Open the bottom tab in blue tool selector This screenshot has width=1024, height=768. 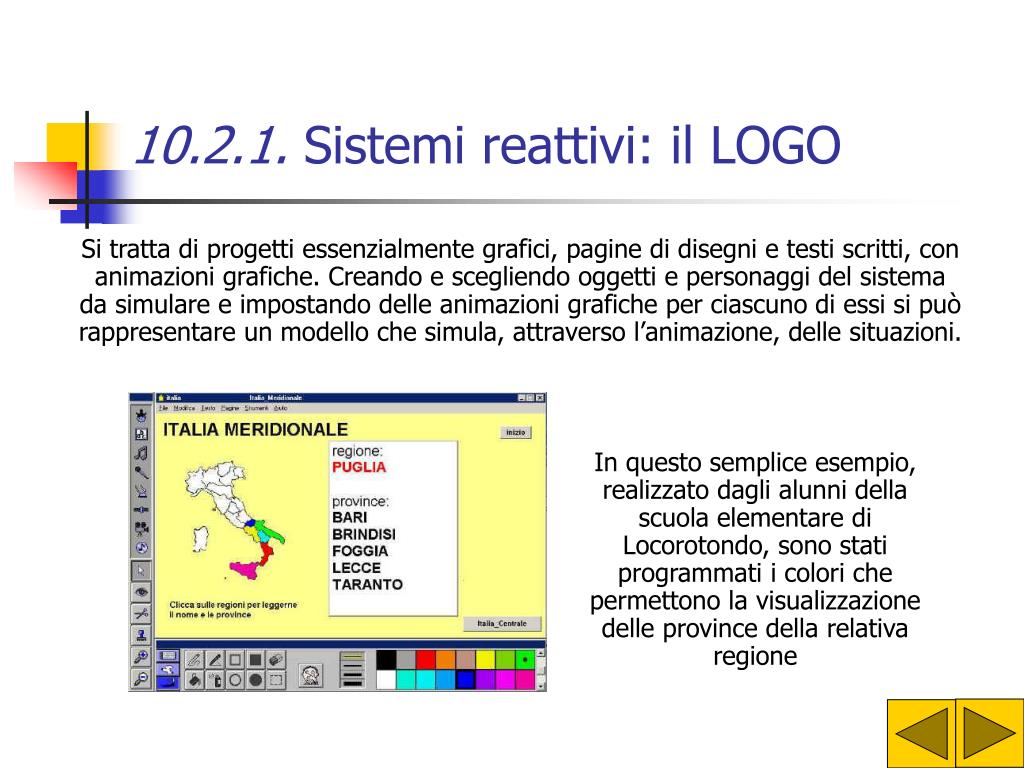(168, 682)
